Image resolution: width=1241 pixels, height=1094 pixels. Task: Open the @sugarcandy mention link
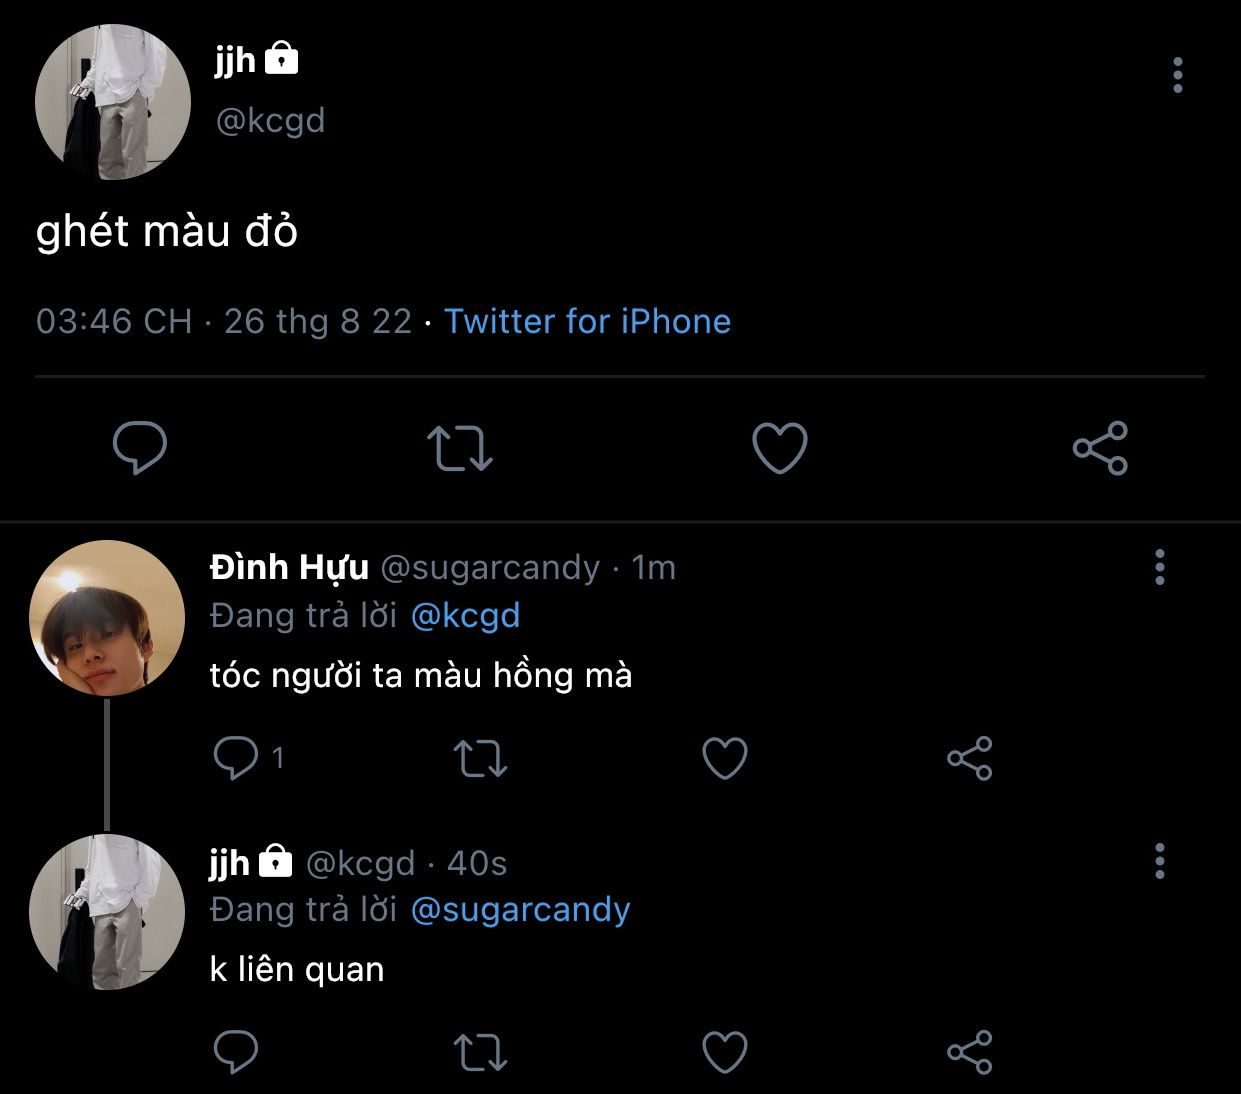tap(520, 910)
